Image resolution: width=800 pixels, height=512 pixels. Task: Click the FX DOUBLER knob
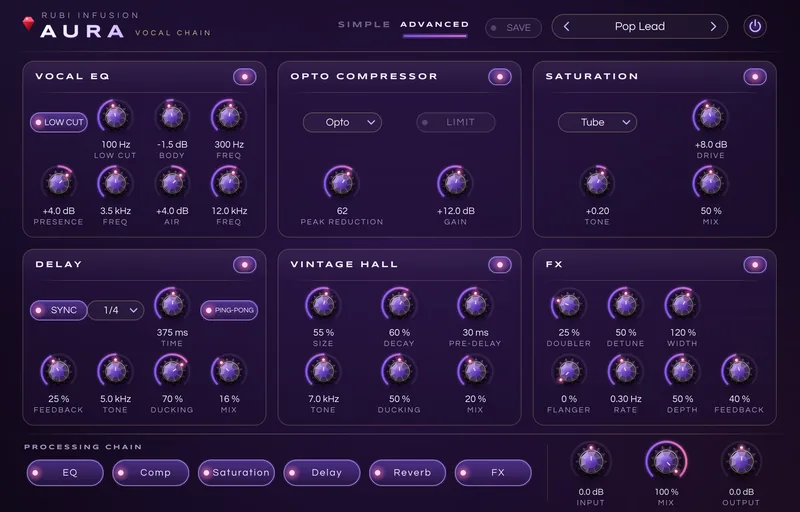point(569,304)
